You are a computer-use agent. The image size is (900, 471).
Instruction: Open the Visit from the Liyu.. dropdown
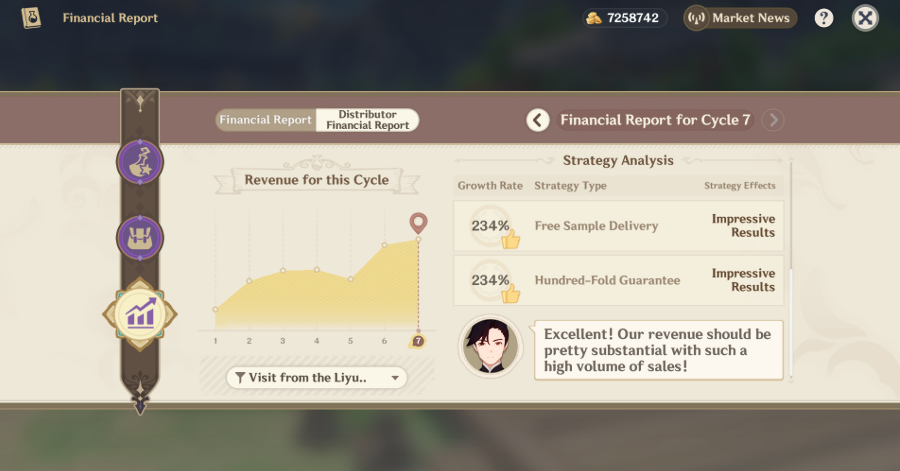316,378
